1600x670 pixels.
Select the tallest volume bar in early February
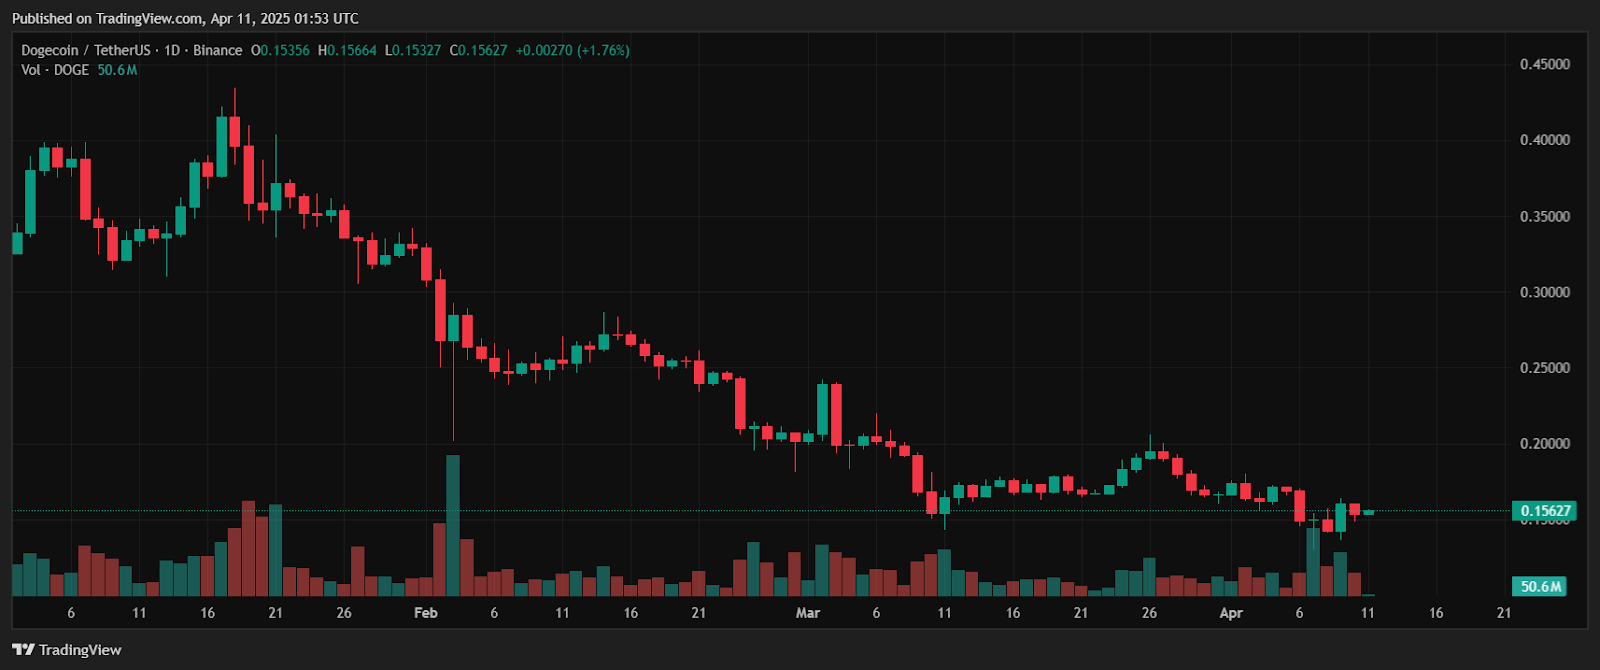pyautogui.click(x=453, y=525)
